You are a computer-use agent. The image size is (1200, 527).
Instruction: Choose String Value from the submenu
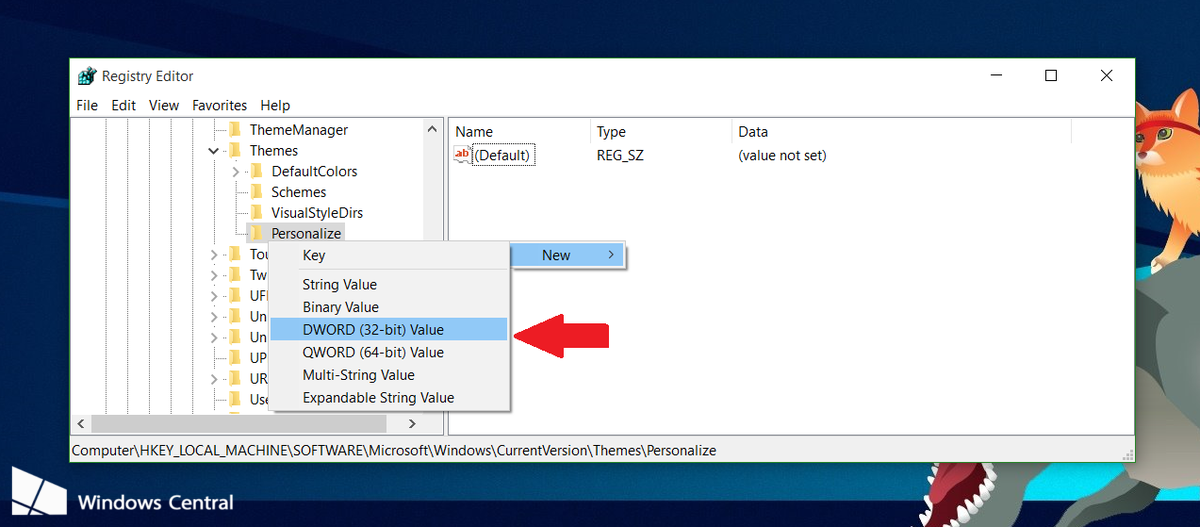coord(391,285)
